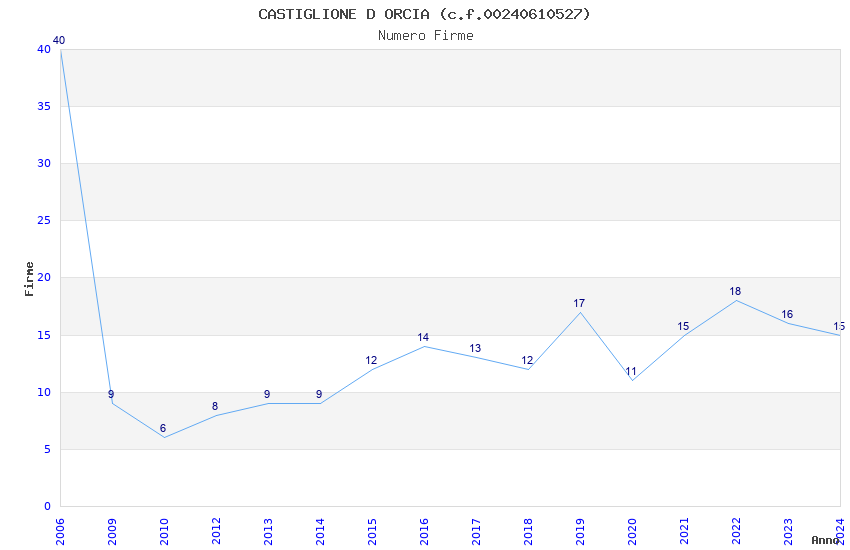The image size is (850, 550).
Task: Select the data label 11 for 2020
Action: tap(631, 371)
